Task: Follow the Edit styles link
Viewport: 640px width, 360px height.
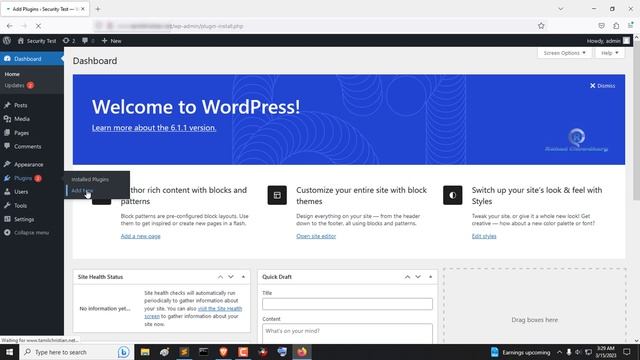Action: click(x=484, y=236)
